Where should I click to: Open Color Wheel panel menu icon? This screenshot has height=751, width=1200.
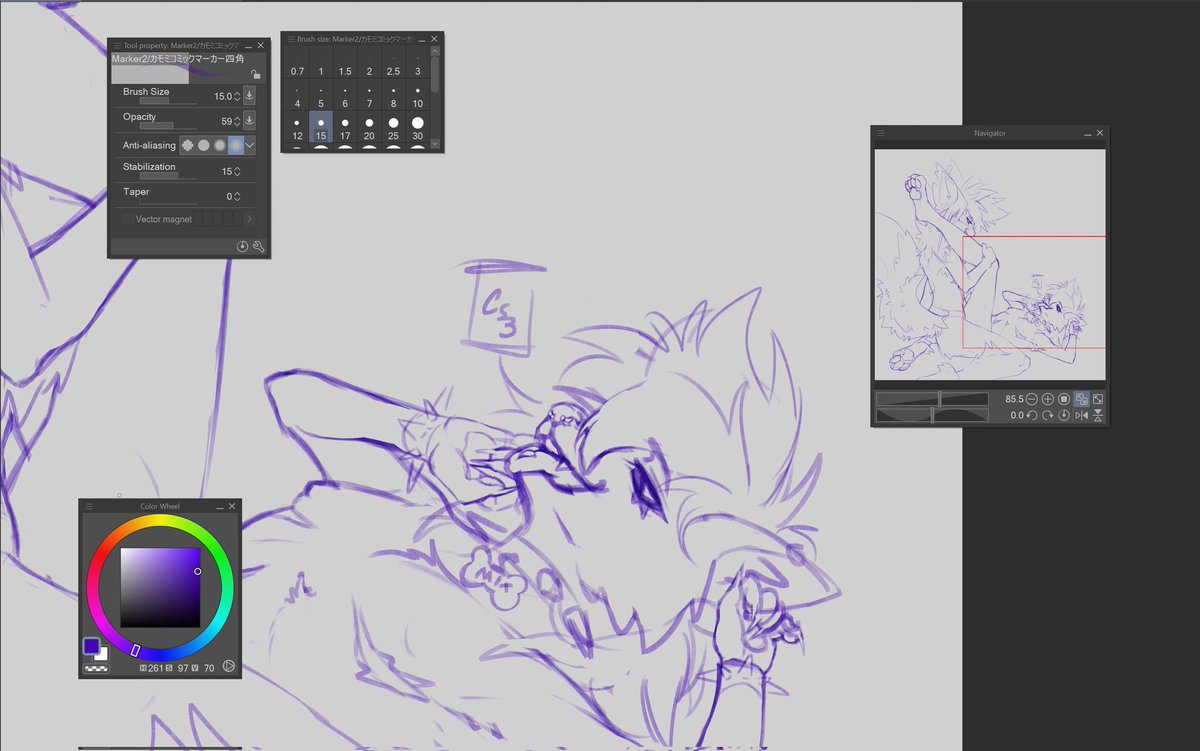pos(88,506)
